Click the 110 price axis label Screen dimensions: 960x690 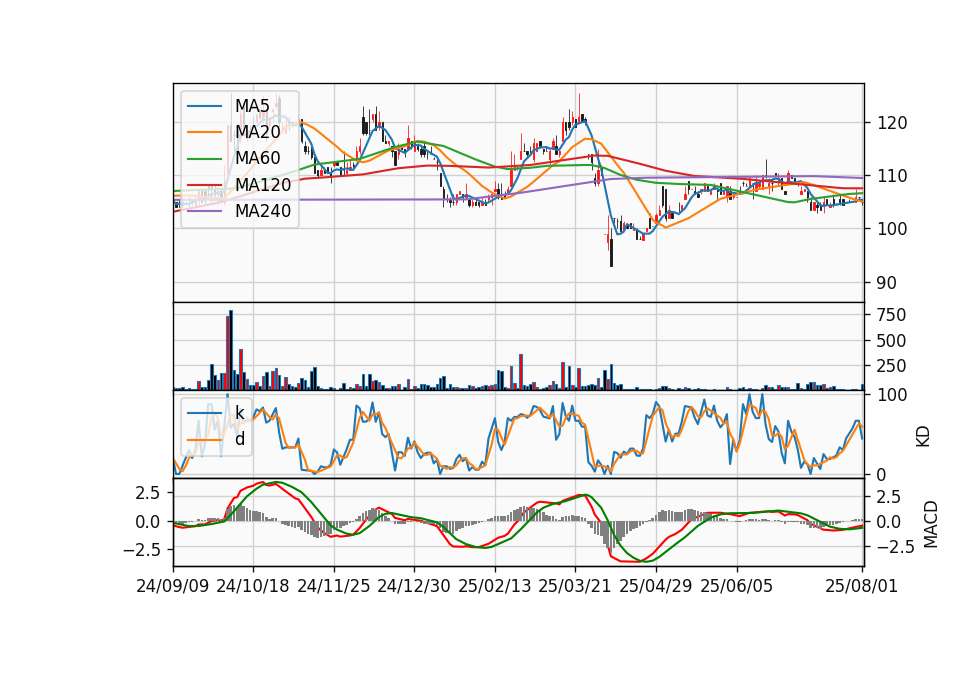(x=892, y=176)
